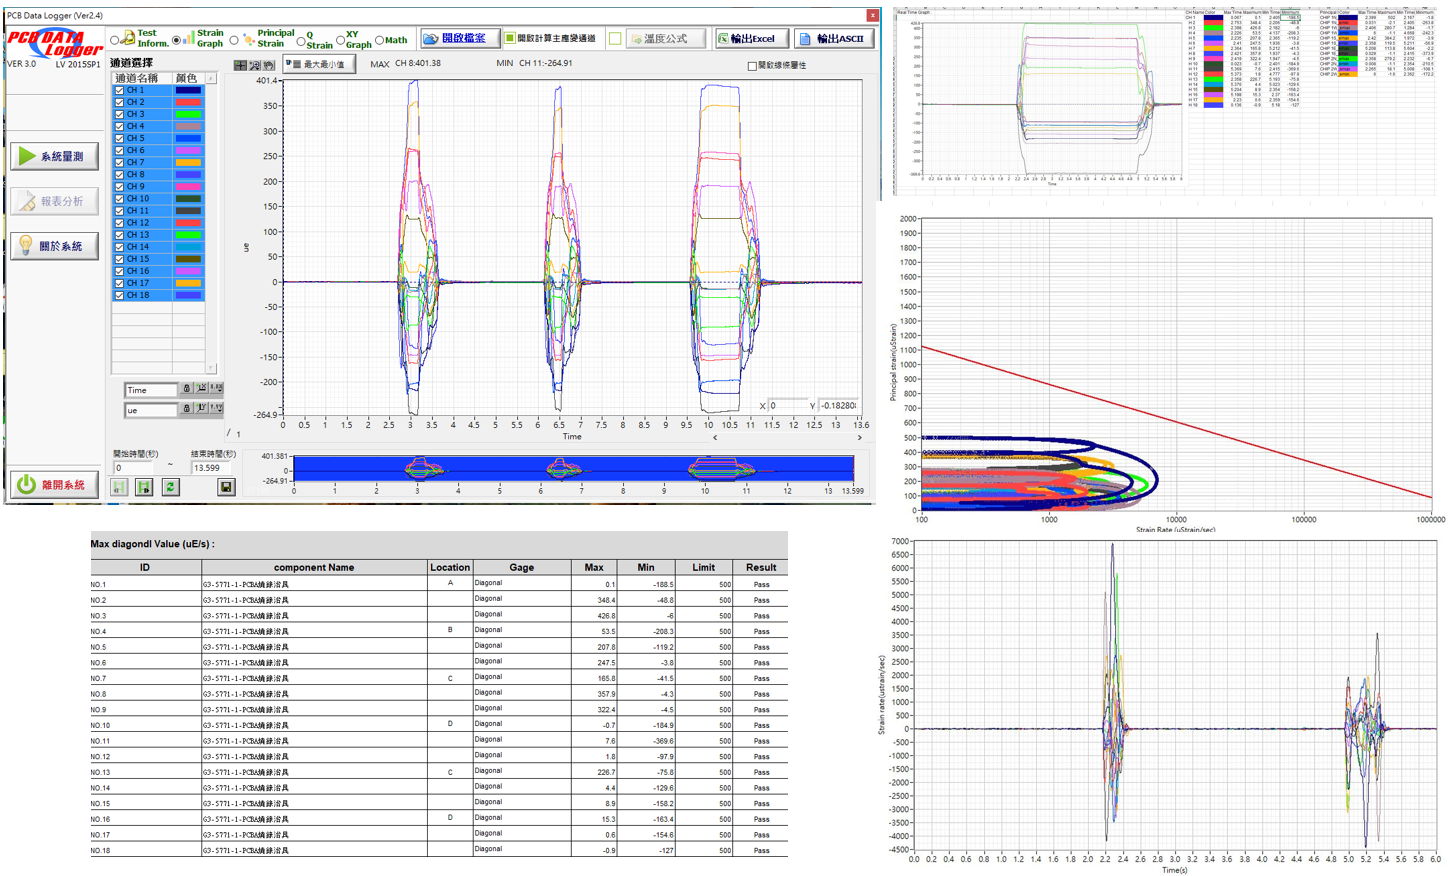Click the channel list scrollbar down arrow
The width and height of the screenshot is (1450, 876).
(211, 367)
